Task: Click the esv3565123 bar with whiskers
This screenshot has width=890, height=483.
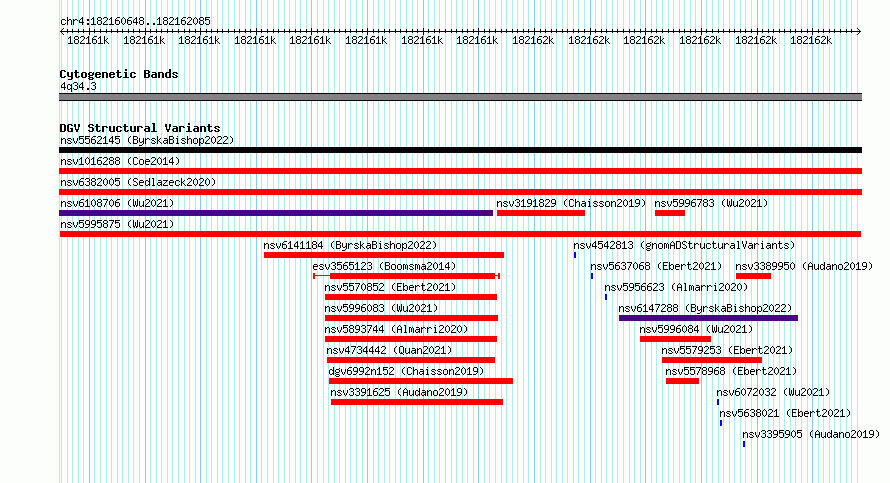Action: tap(406, 276)
